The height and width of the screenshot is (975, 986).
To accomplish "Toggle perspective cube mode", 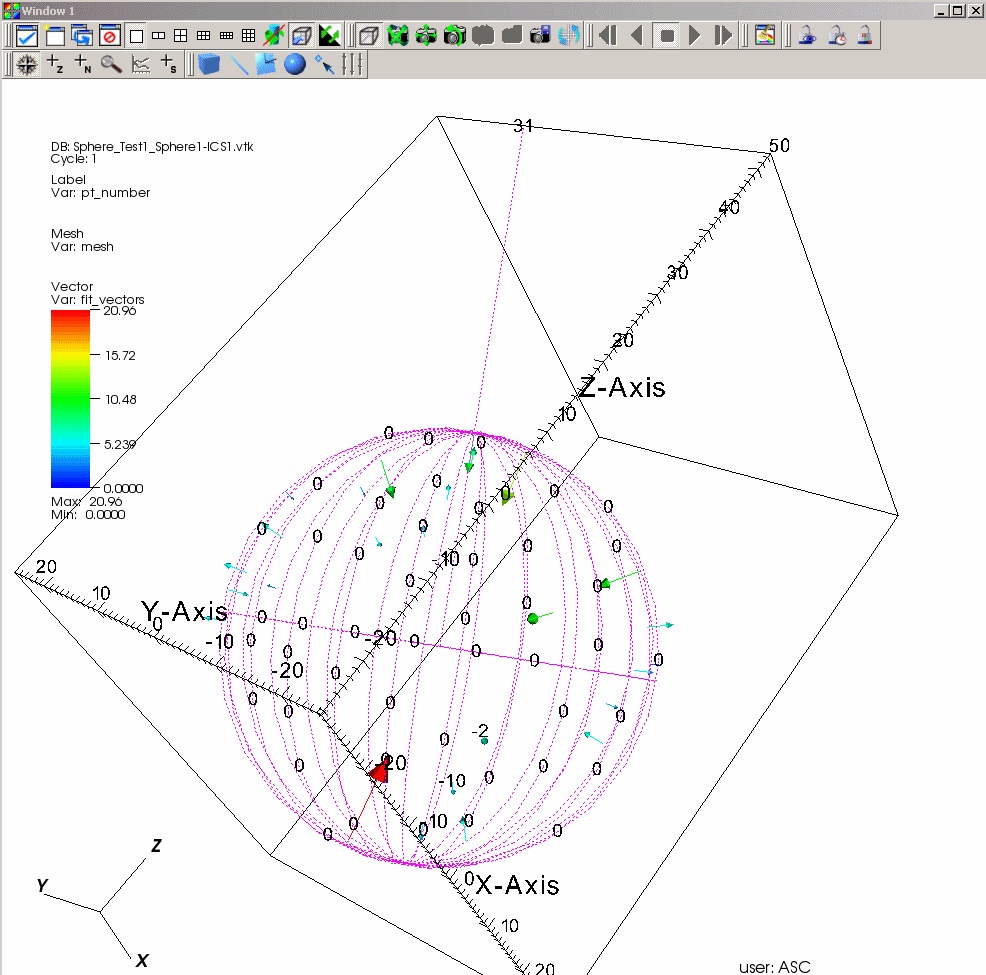I will click(x=368, y=36).
